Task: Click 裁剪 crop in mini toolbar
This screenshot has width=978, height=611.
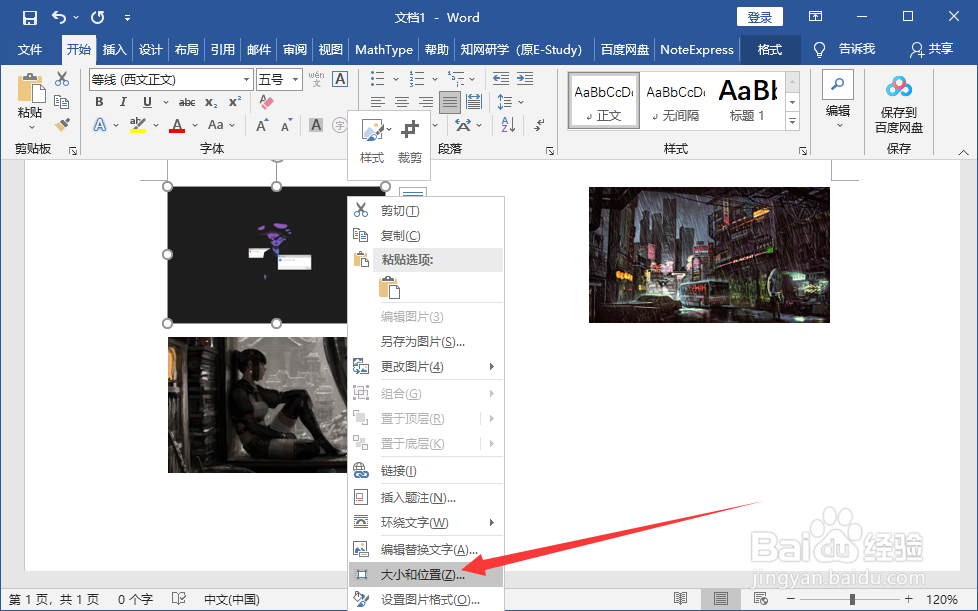Action: pyautogui.click(x=410, y=141)
